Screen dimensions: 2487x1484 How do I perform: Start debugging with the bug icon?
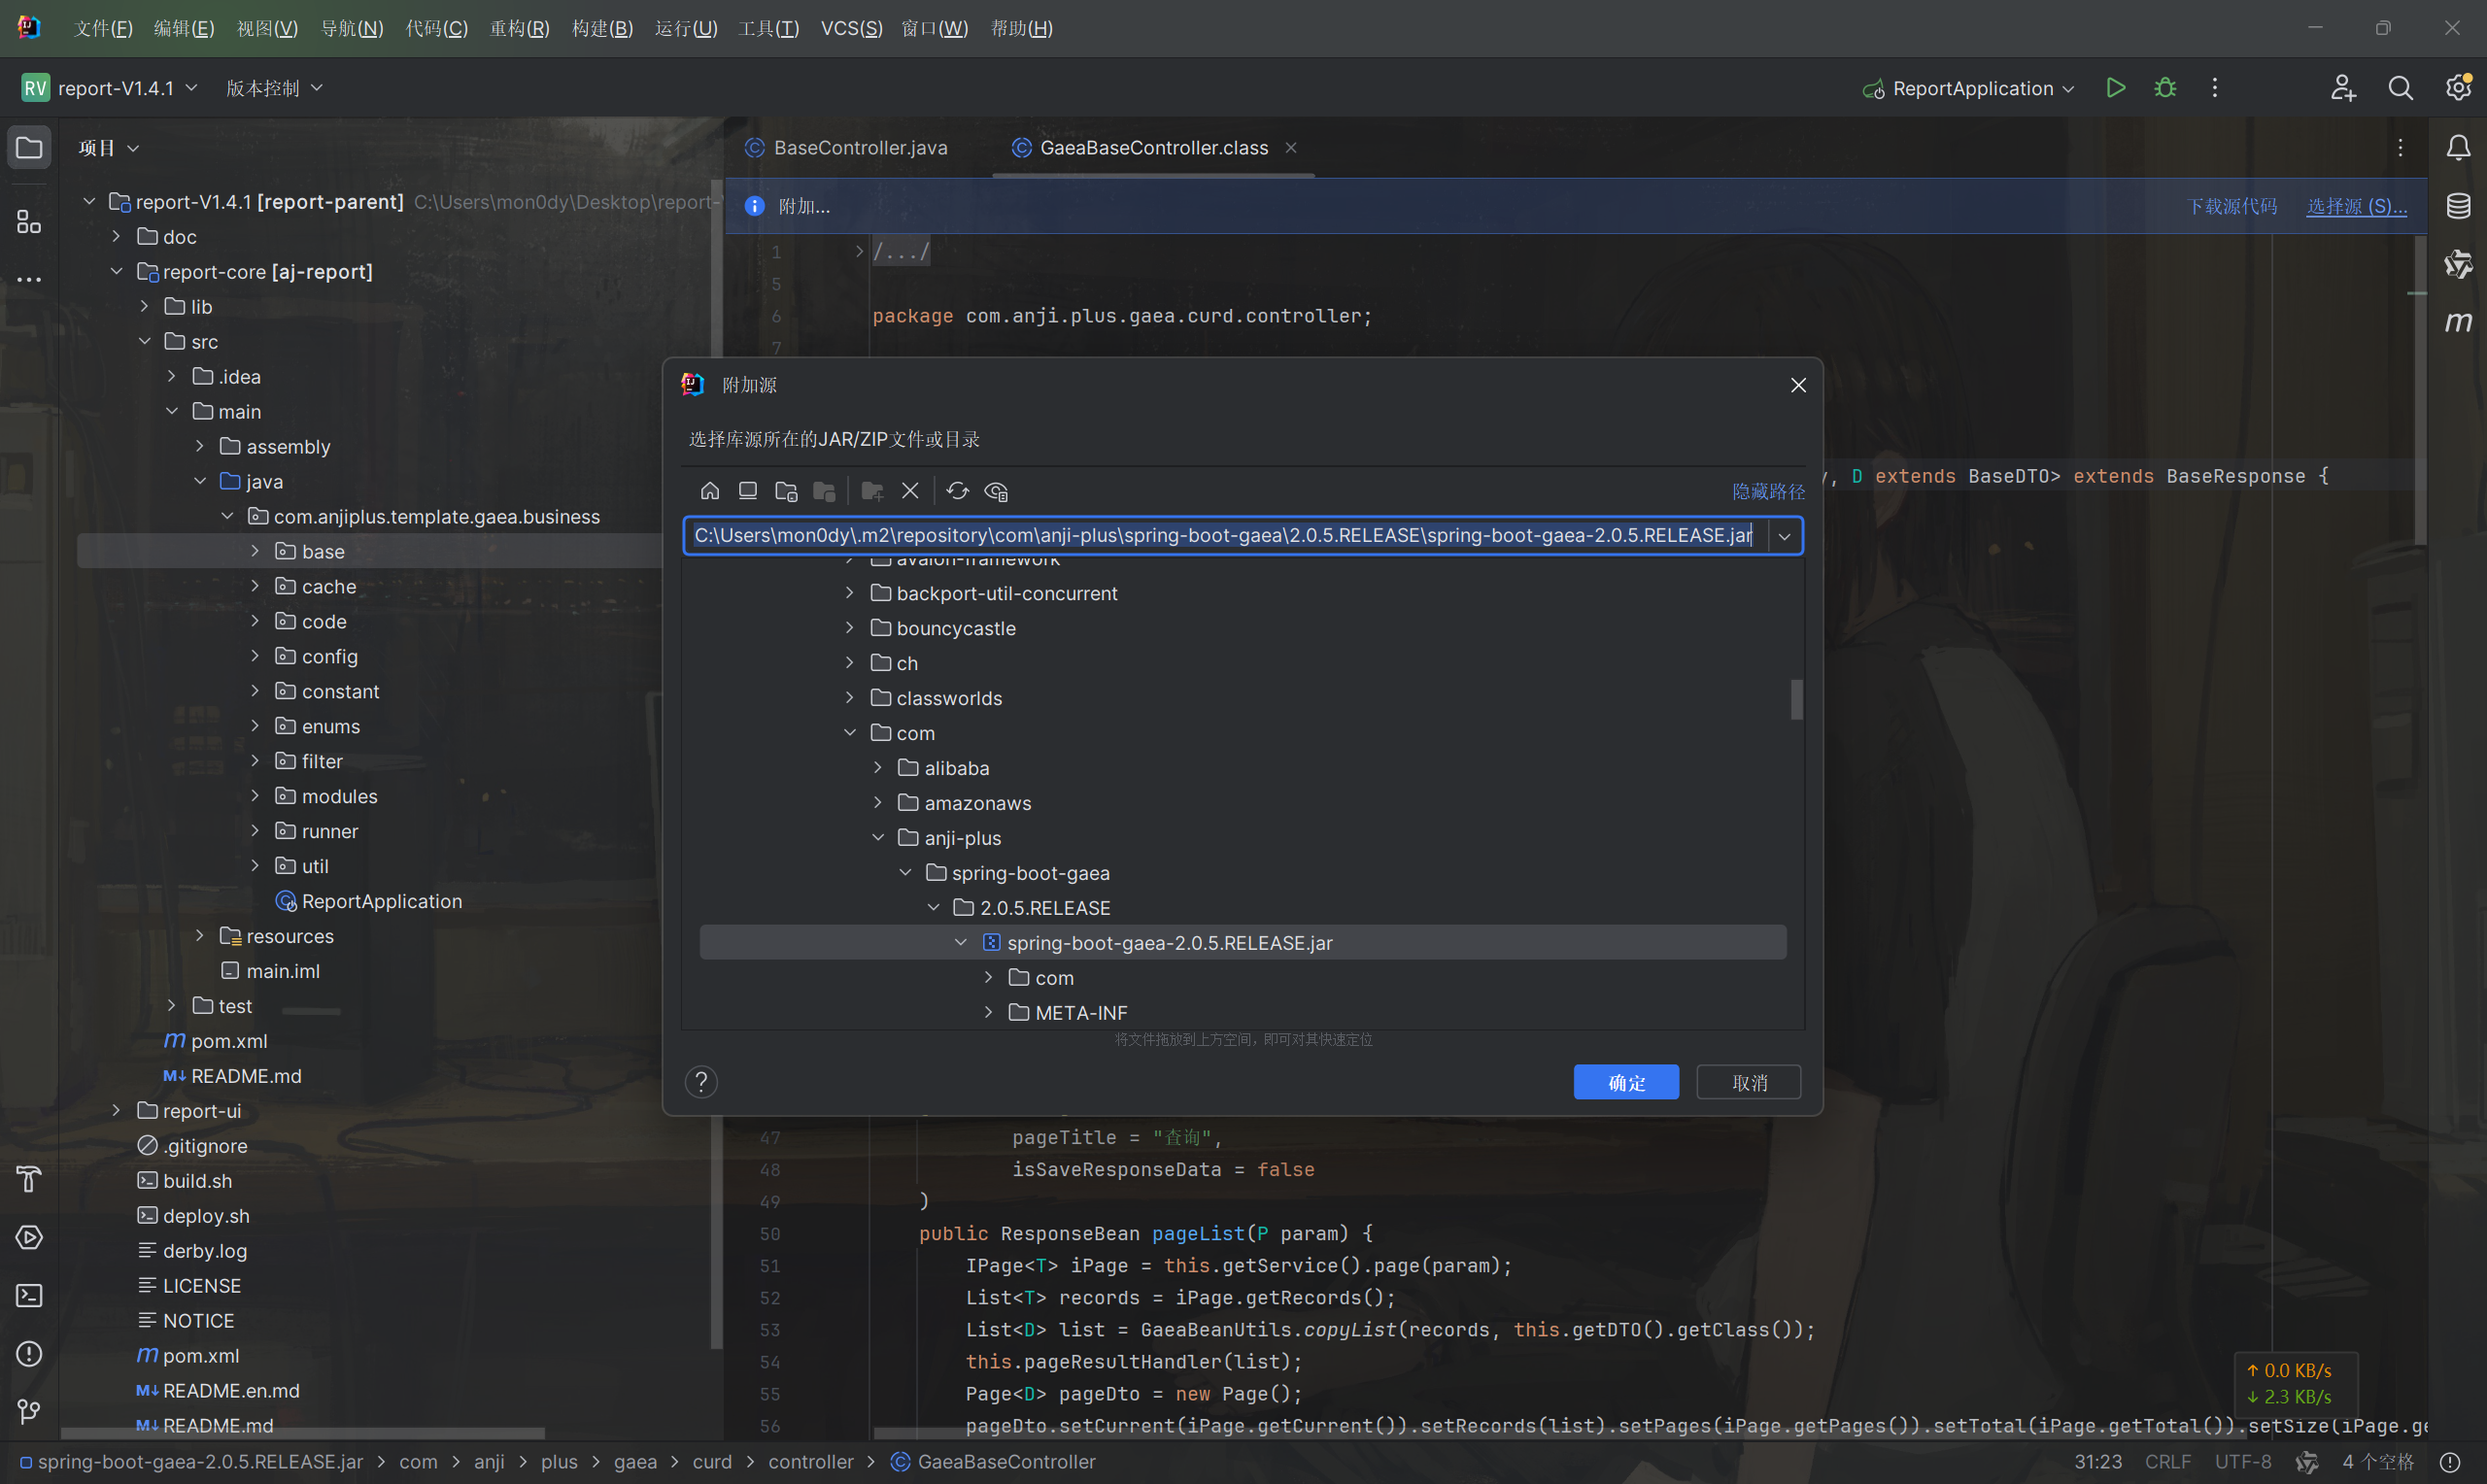2165,88
